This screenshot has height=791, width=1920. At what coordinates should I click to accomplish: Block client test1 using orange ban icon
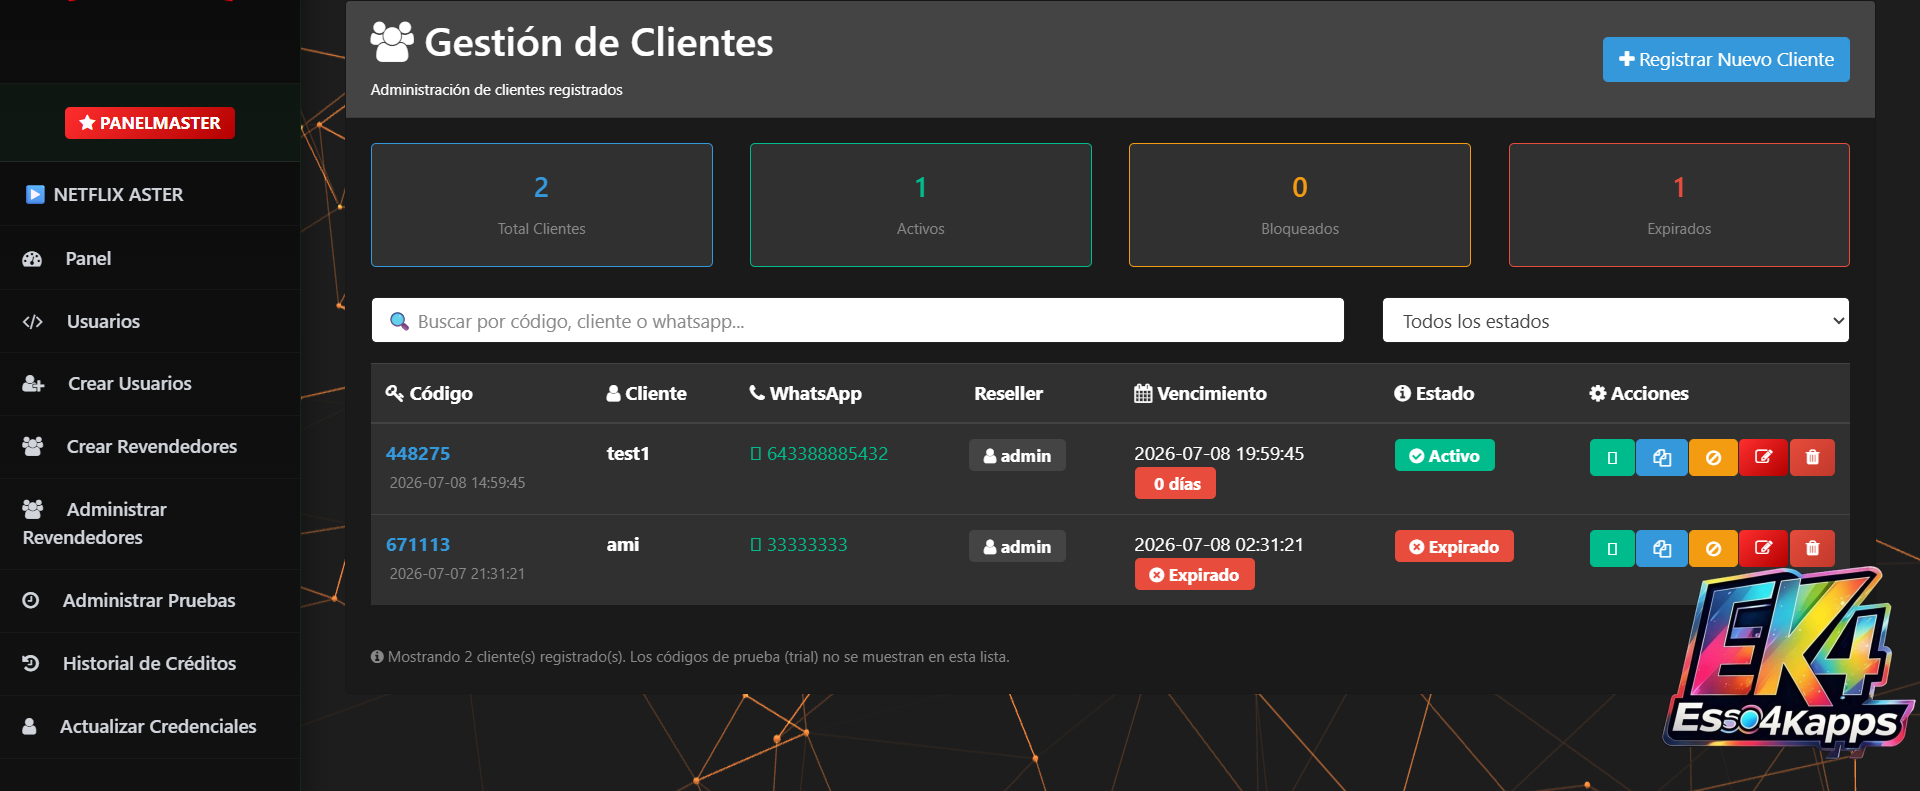[x=1713, y=457]
